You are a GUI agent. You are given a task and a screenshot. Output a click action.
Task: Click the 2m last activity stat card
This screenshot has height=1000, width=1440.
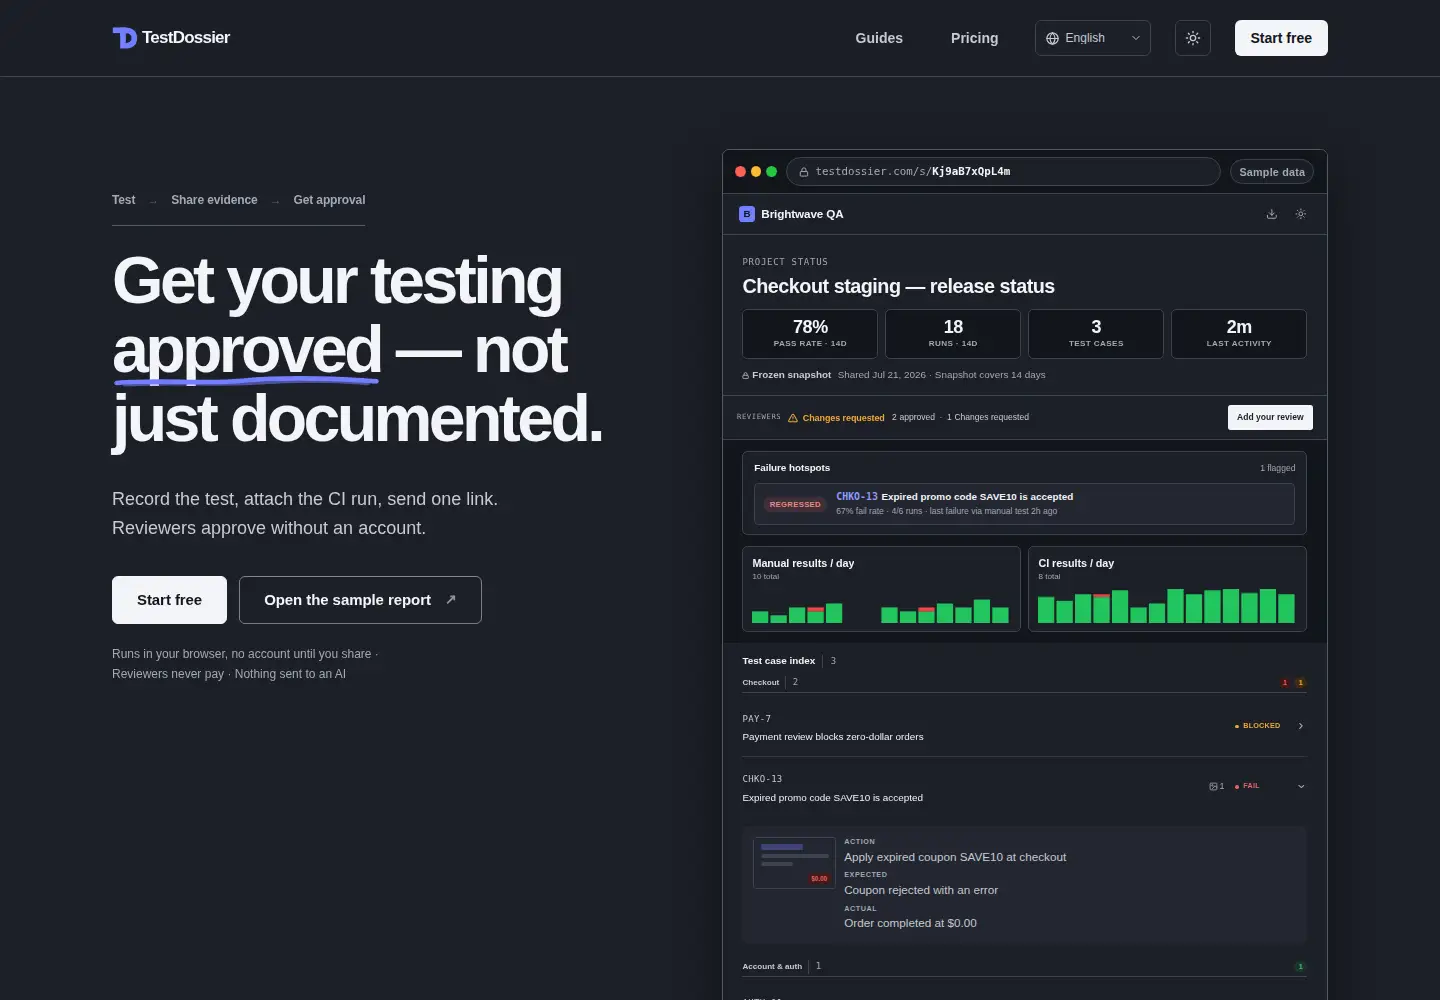pyautogui.click(x=1239, y=334)
